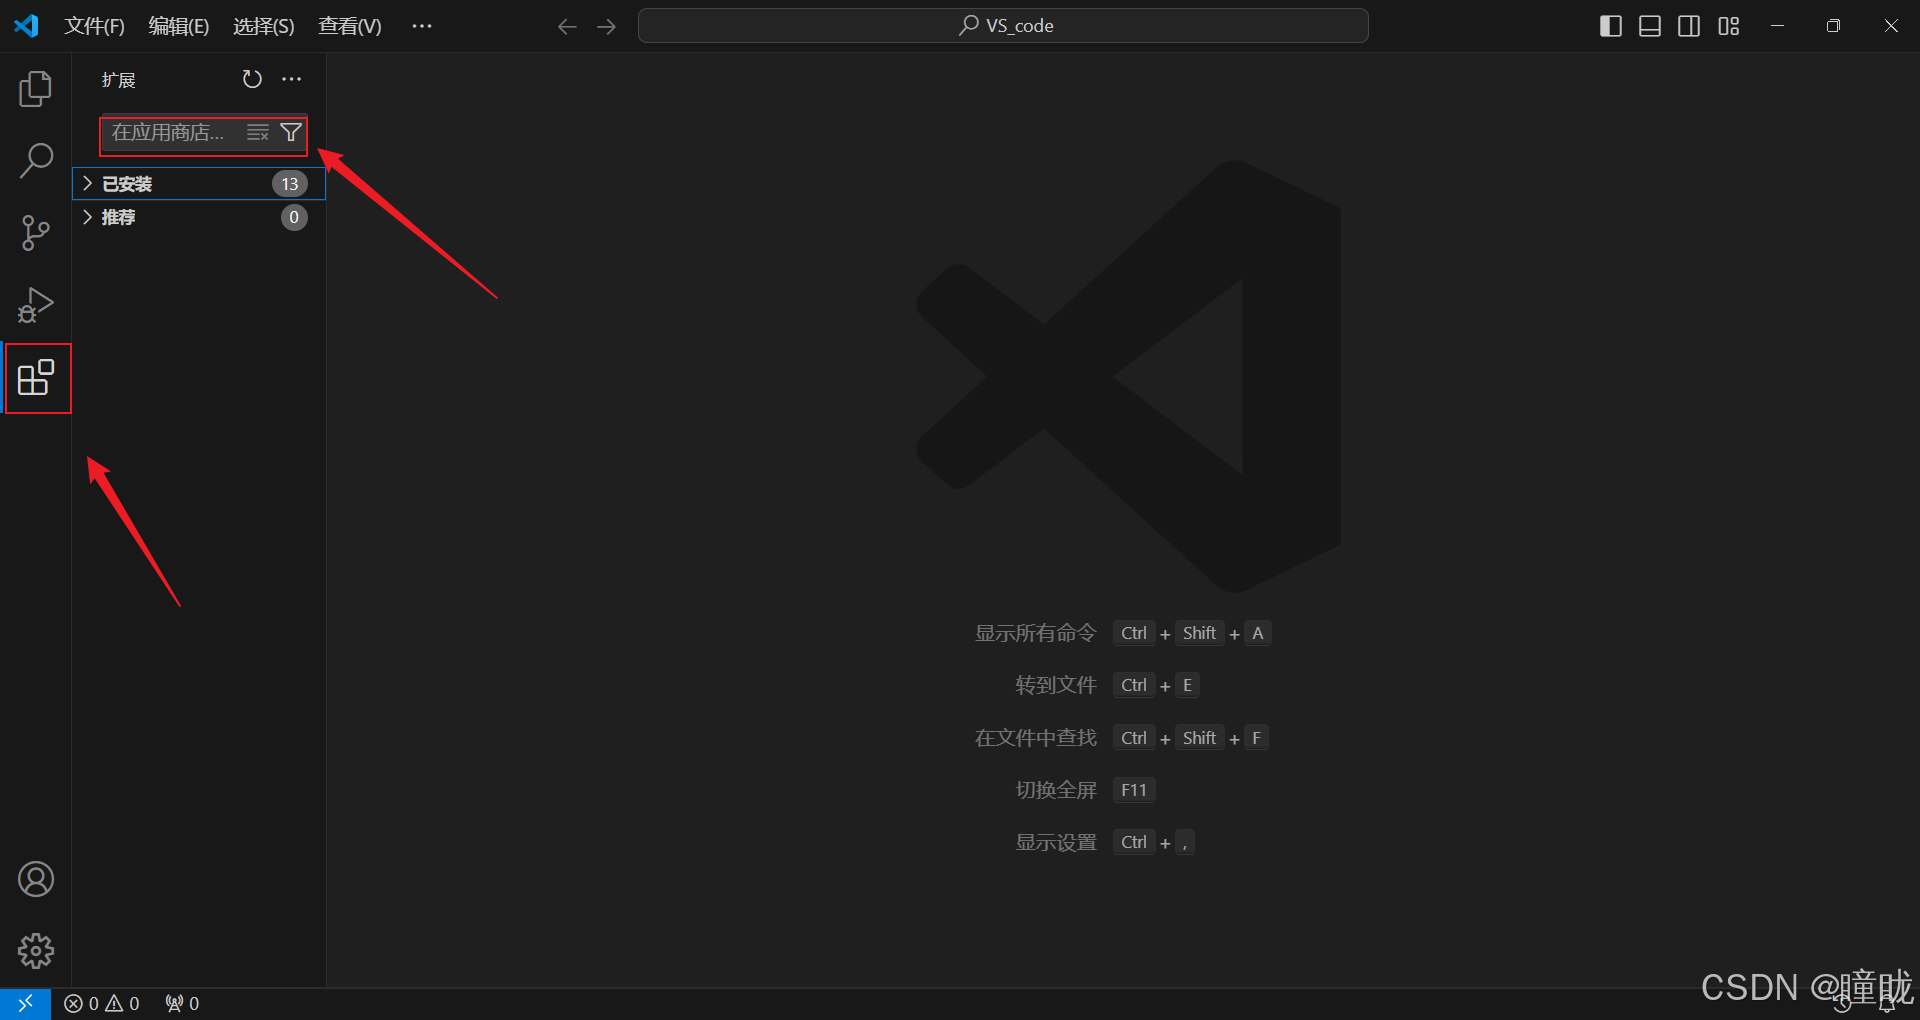This screenshot has width=1920, height=1020.
Task: Expand the 已安装 extensions section
Action: coord(199,184)
